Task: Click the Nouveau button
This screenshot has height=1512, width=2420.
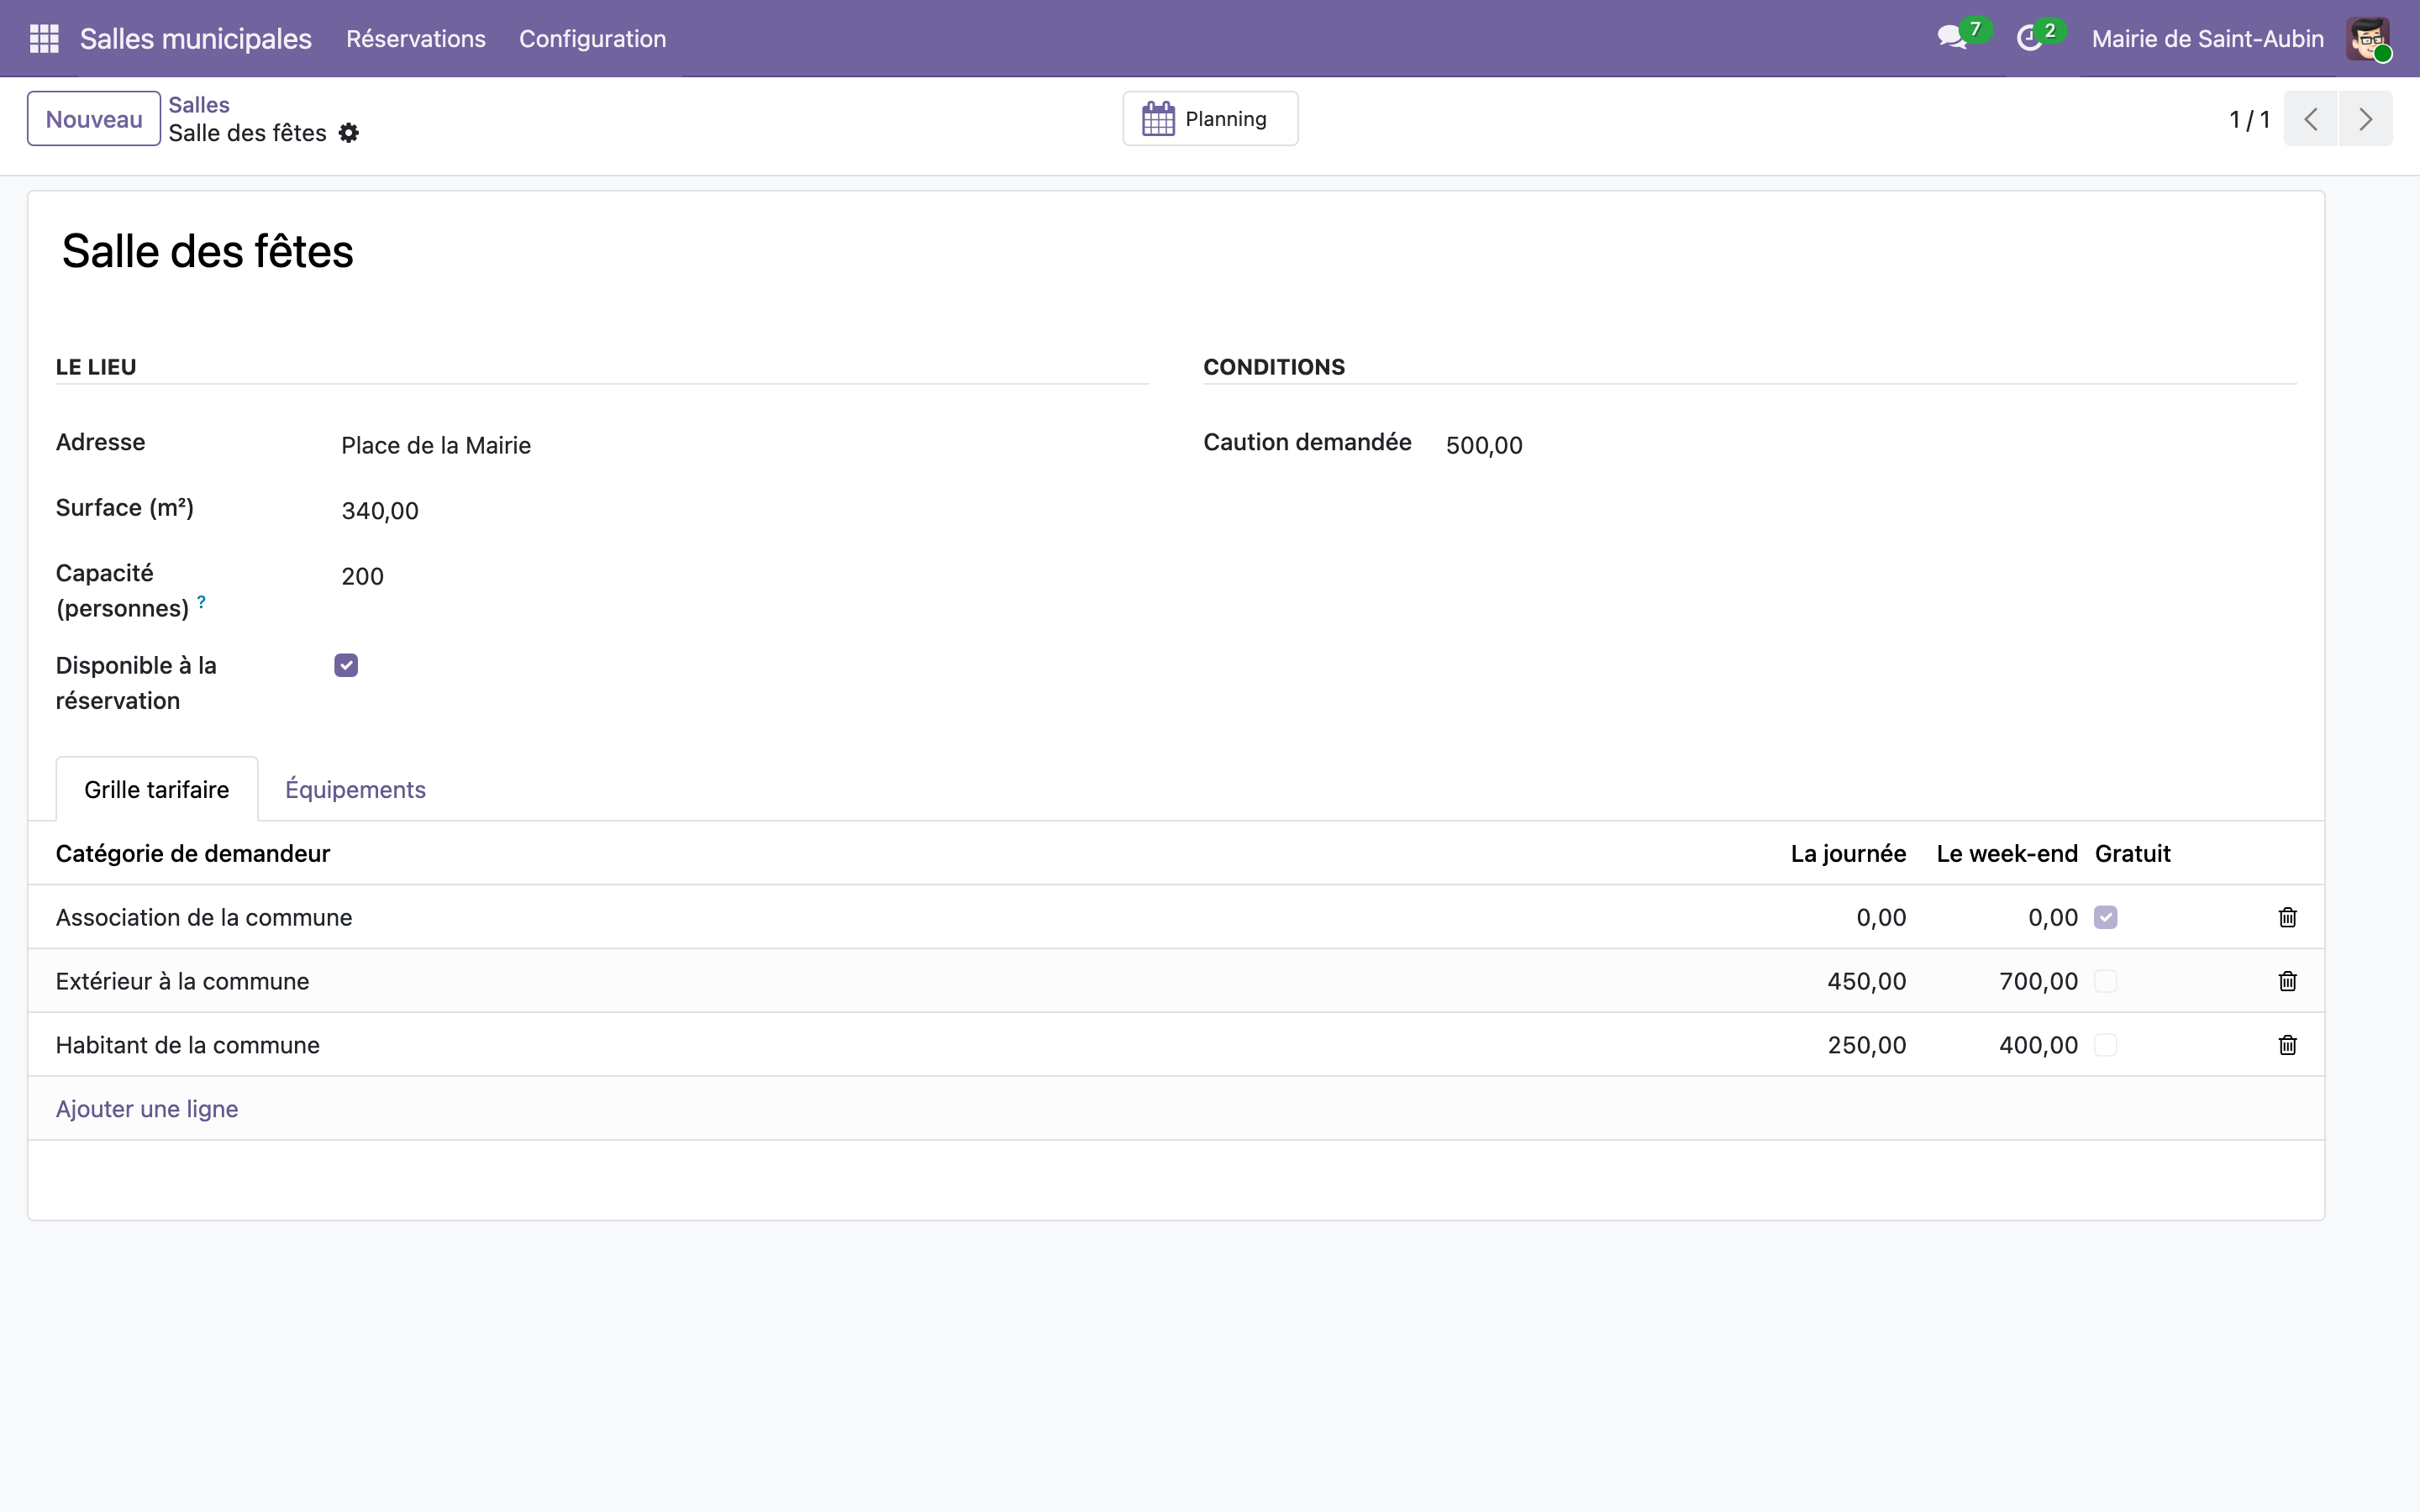Action: pyautogui.click(x=94, y=119)
